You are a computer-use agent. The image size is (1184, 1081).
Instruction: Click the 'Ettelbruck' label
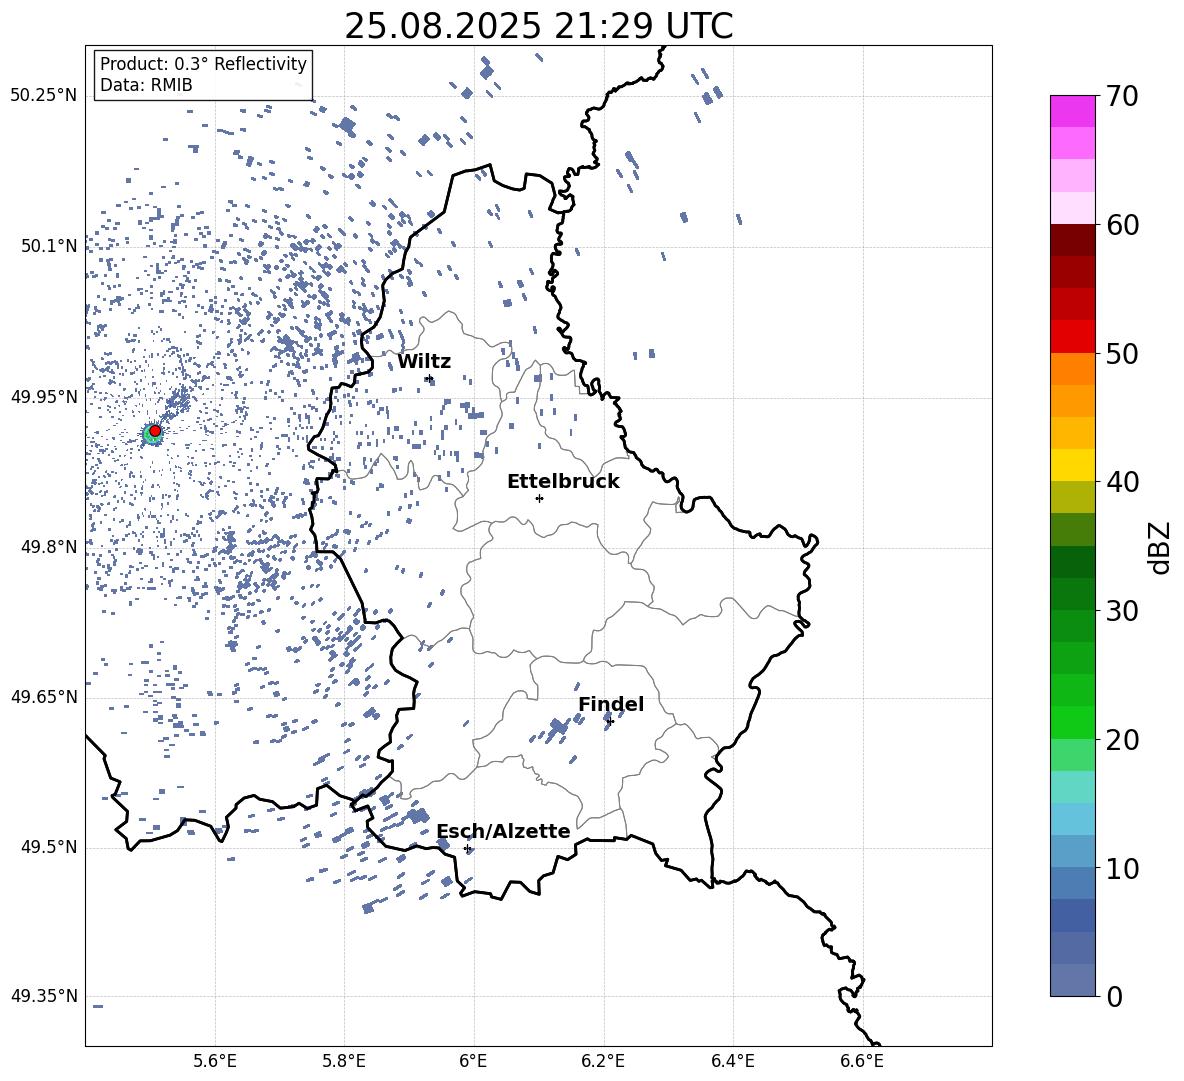pos(563,482)
